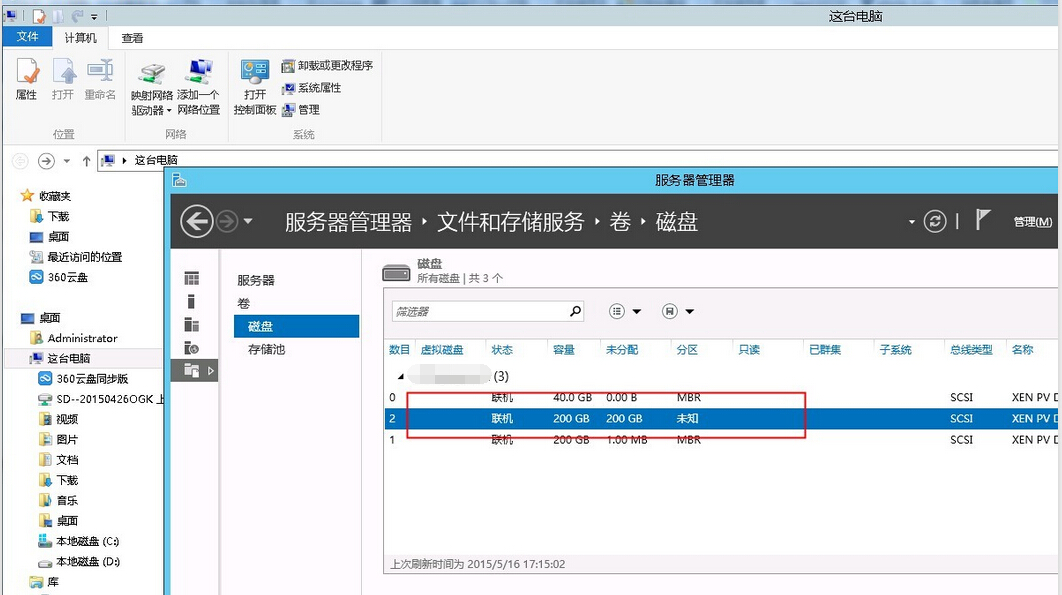Open the notifications flag icon
Viewport: 1062px width, 595px height.
(x=983, y=221)
